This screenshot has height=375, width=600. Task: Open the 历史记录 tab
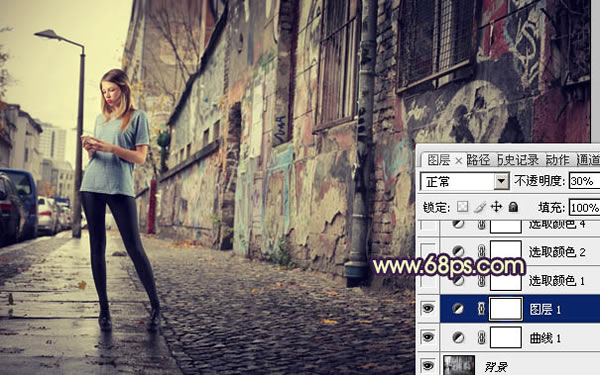click(518, 160)
